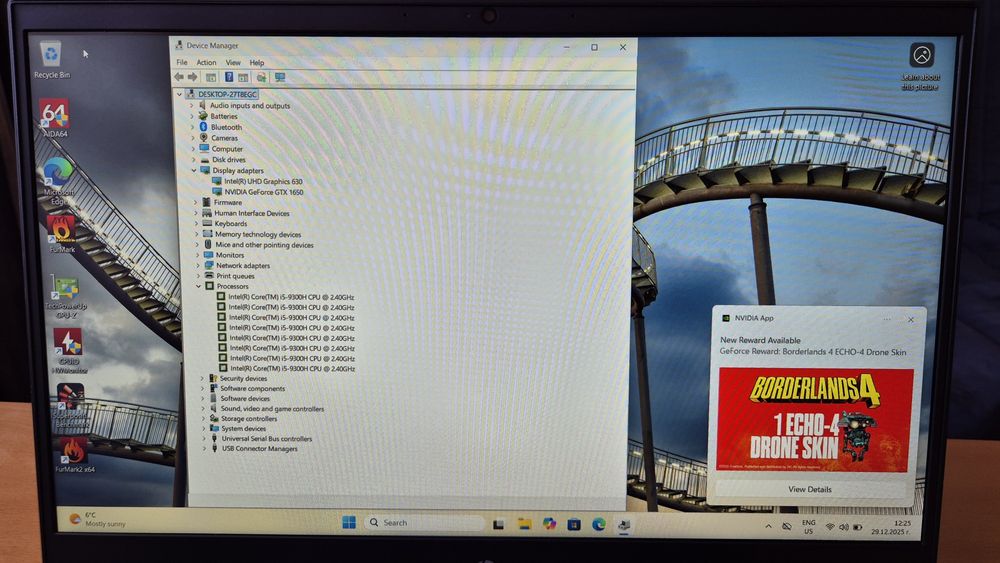Click View Details in NVIDIA notification

point(810,490)
